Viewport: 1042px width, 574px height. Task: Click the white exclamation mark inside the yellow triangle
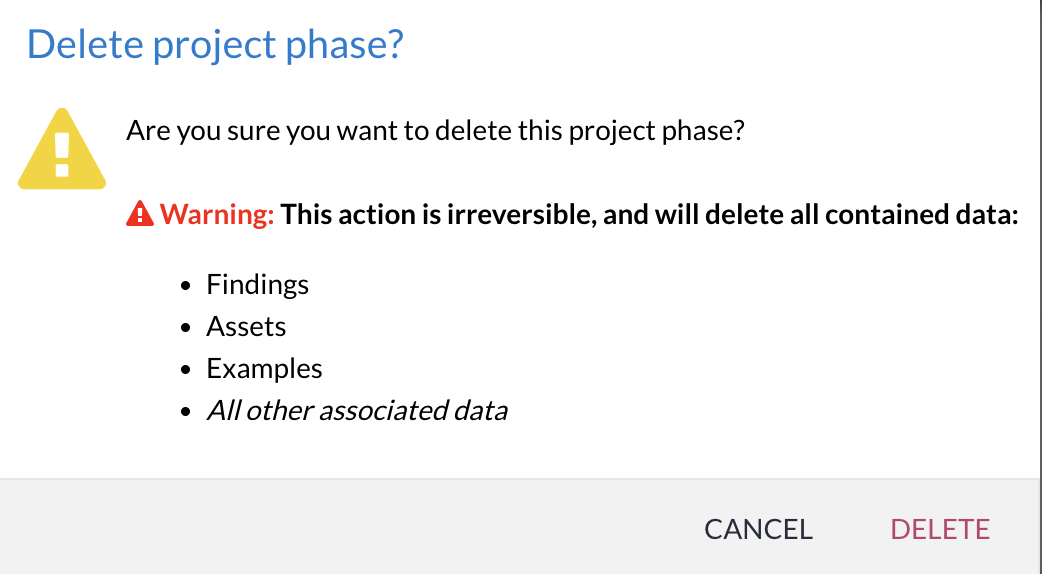pyautogui.click(x=62, y=155)
